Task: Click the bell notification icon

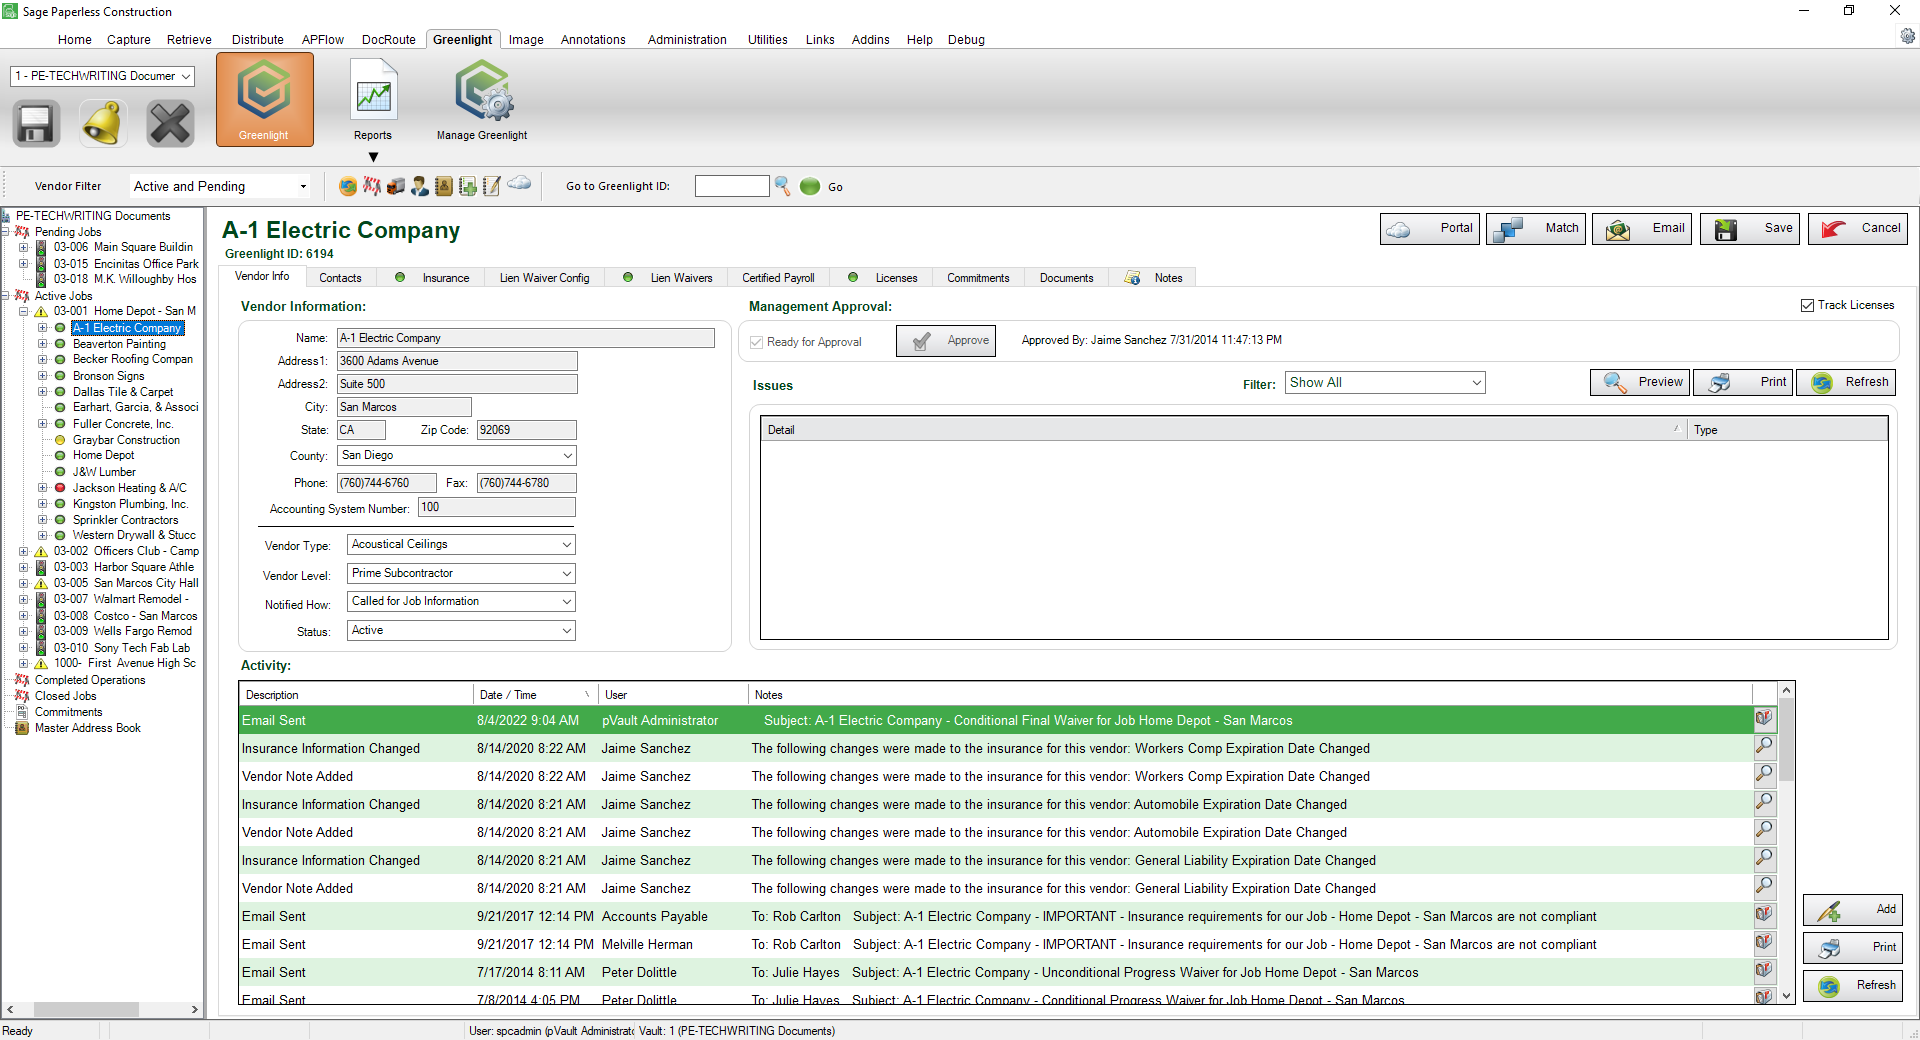Action: tap(103, 124)
